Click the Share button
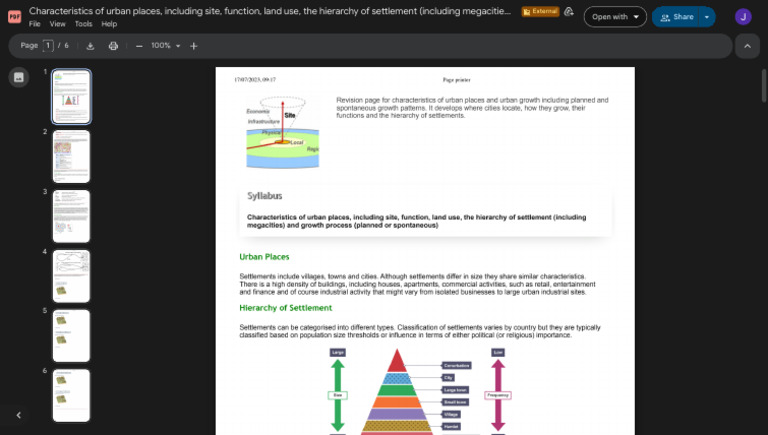The height and width of the screenshot is (435, 768). (675, 17)
